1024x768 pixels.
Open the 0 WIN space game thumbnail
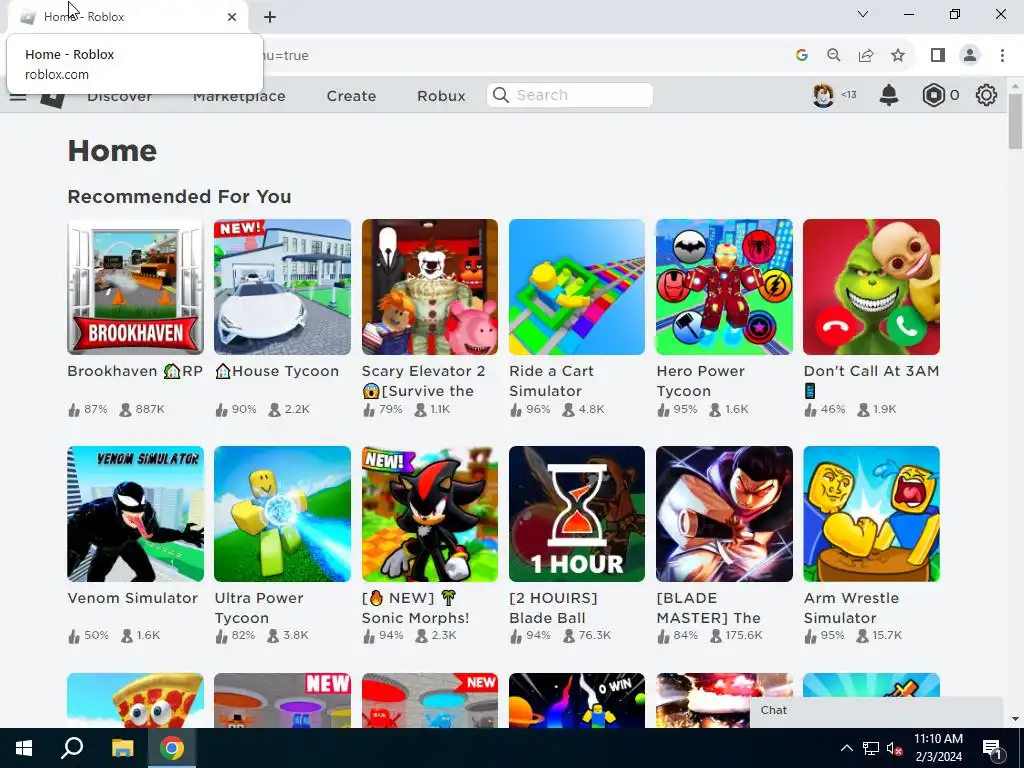pos(577,700)
